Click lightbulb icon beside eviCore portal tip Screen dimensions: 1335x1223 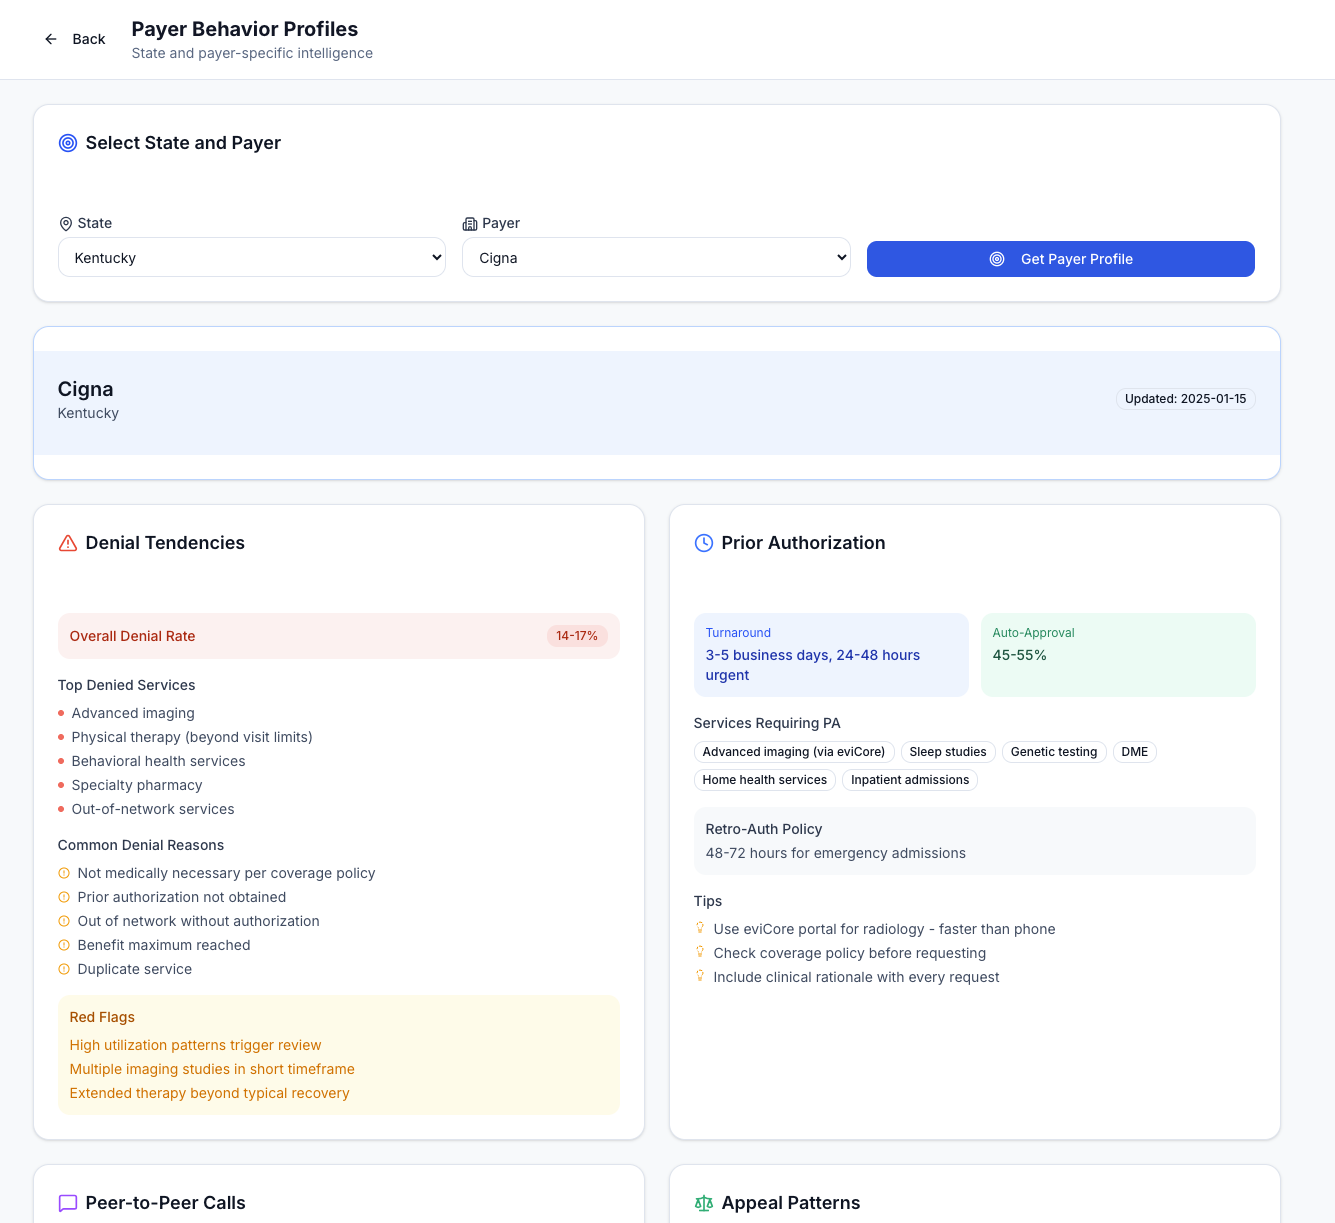click(700, 928)
